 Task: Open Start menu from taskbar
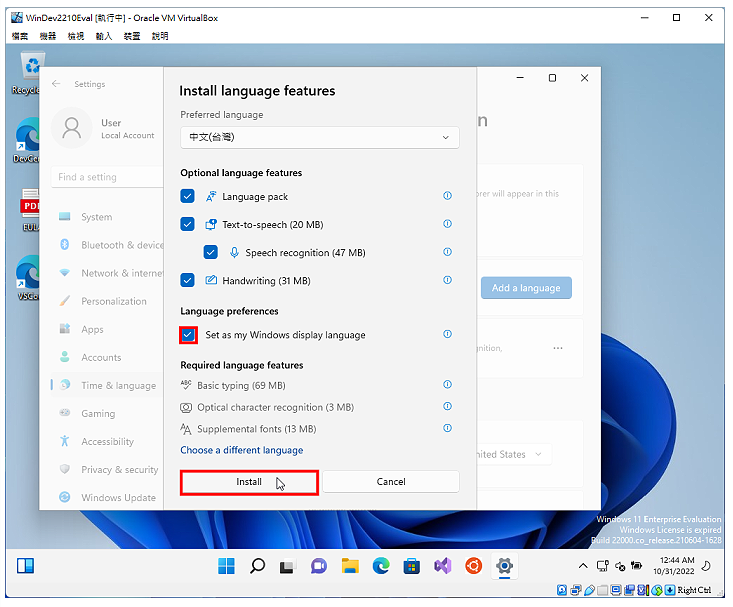pyautogui.click(x=226, y=566)
